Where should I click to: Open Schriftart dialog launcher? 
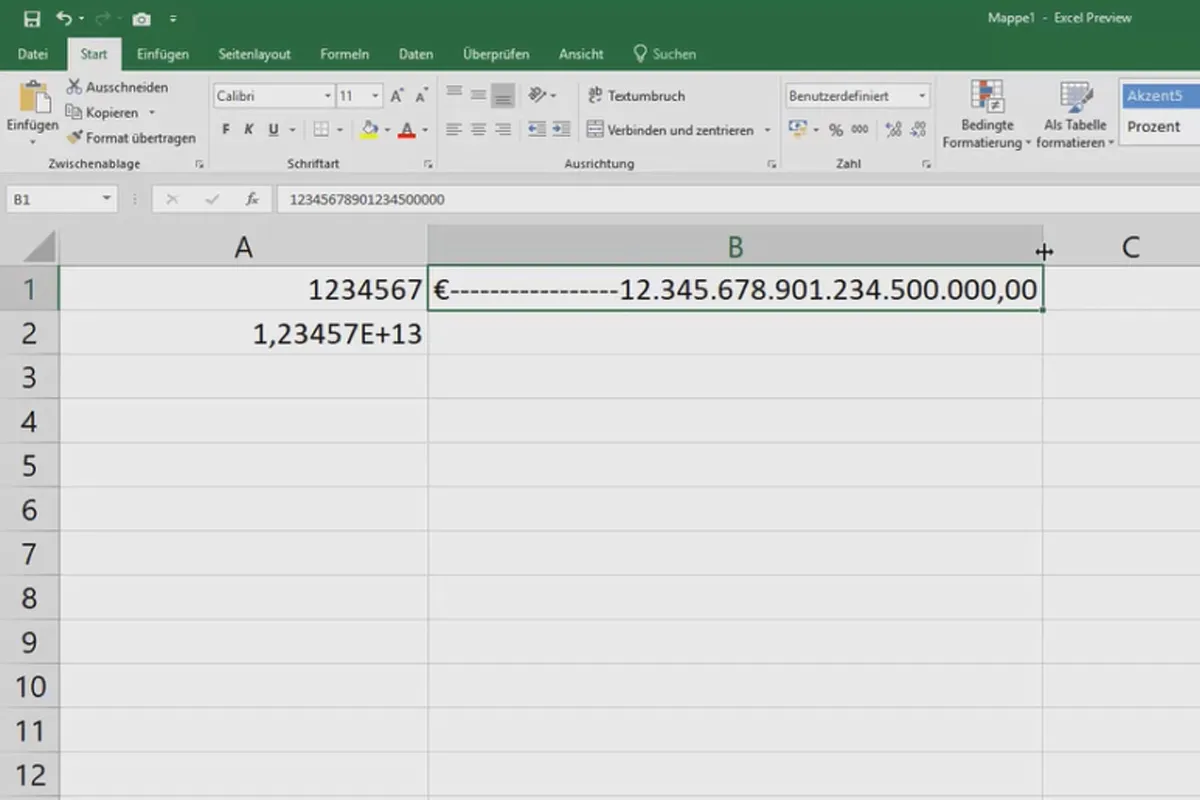coord(429,164)
